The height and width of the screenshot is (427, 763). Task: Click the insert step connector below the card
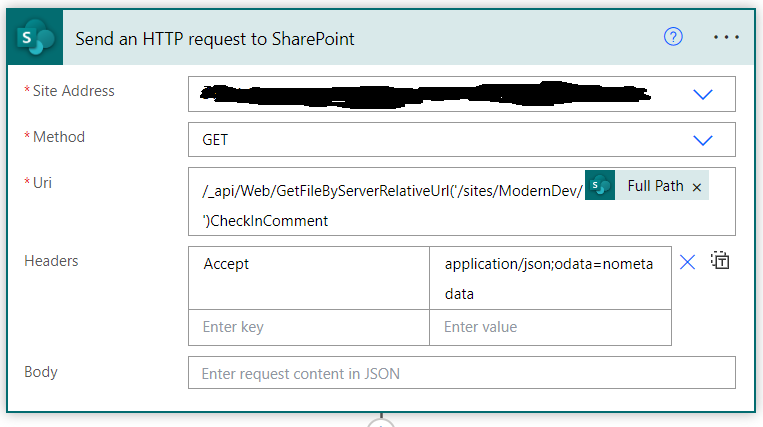point(381,422)
